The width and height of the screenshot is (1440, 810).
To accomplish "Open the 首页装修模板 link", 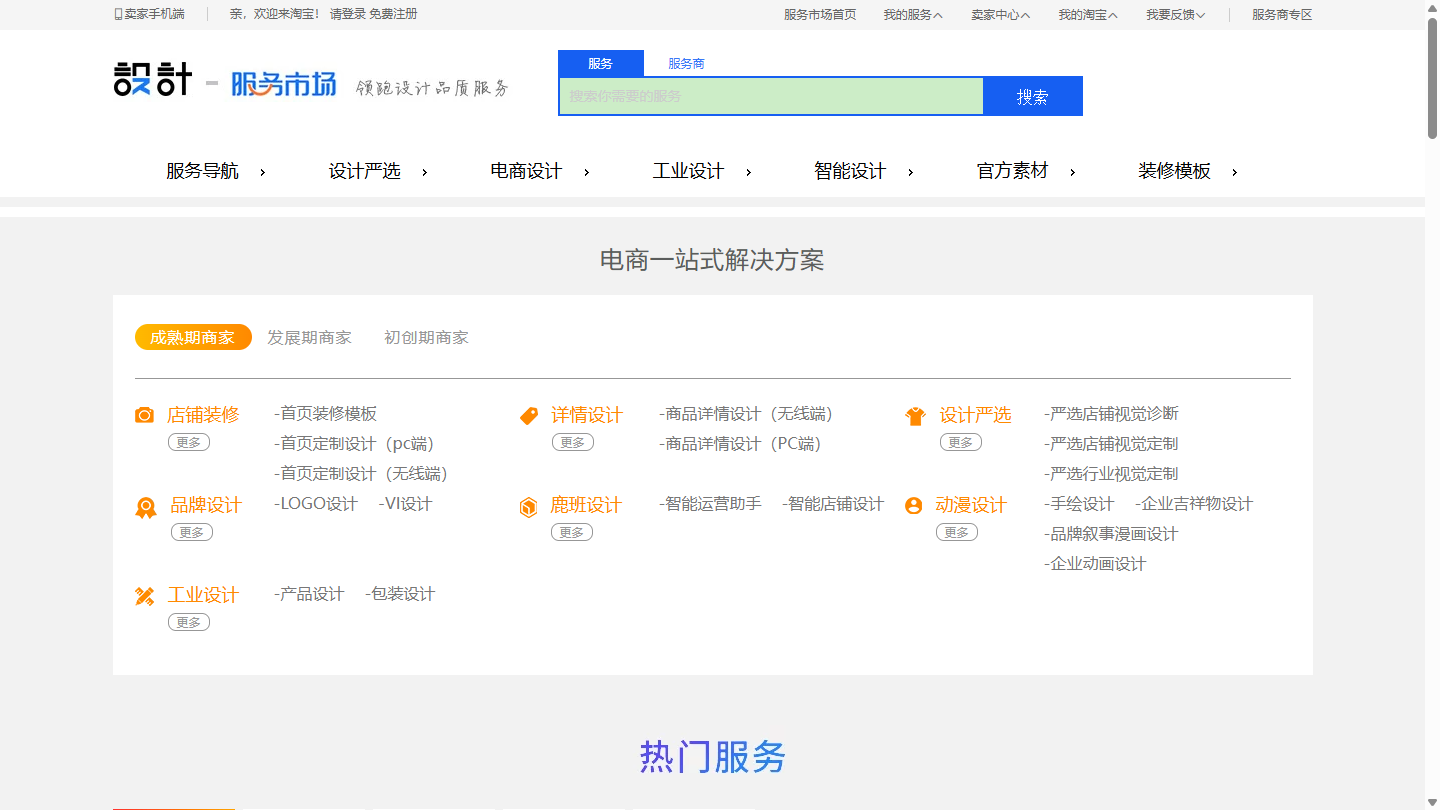I will (325, 413).
